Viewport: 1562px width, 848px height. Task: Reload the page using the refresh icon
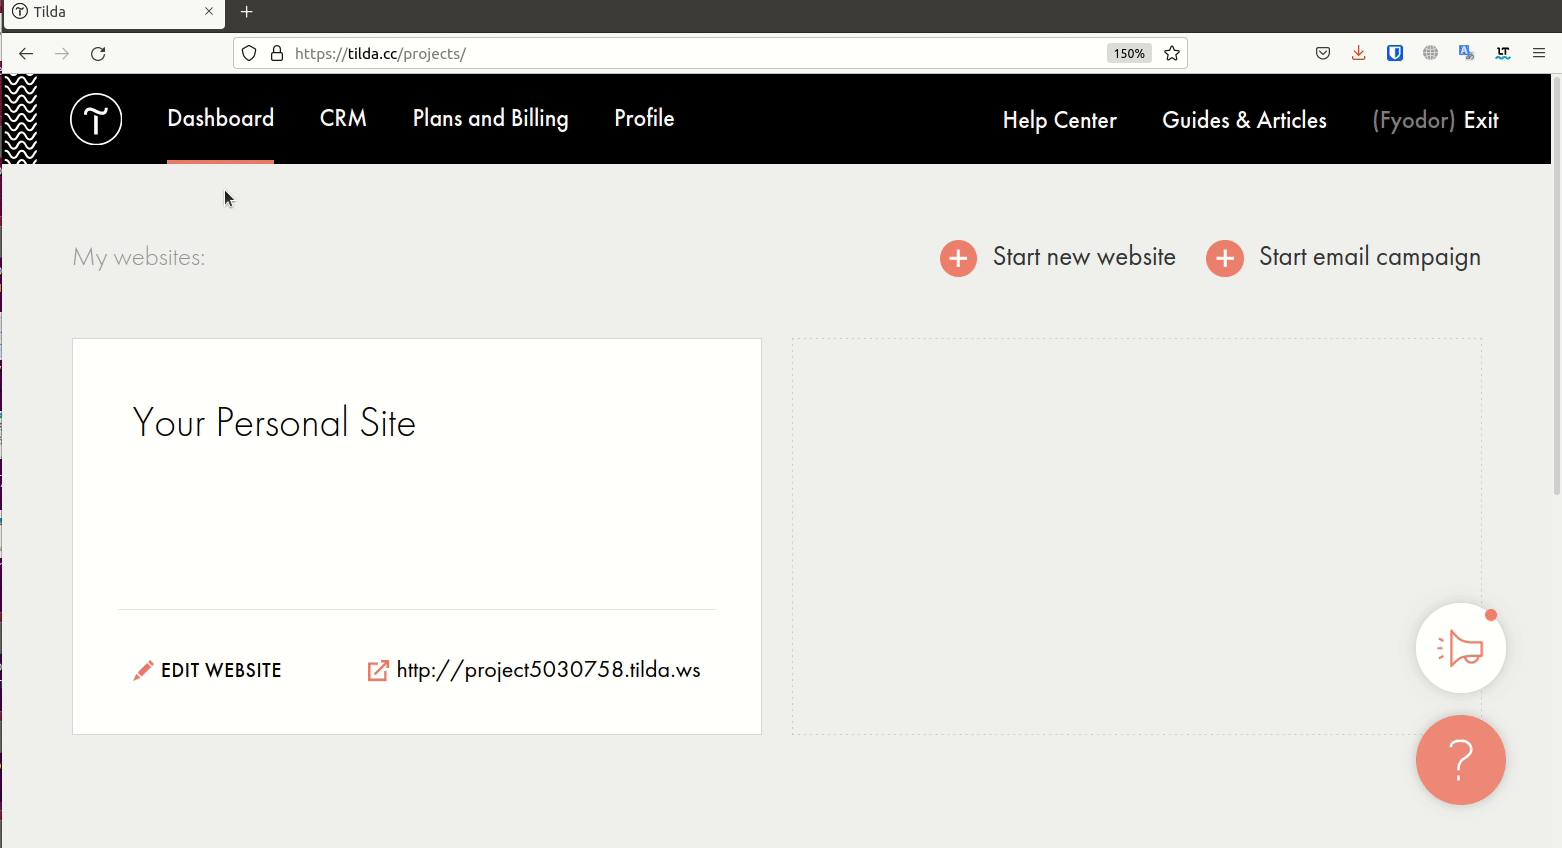[x=98, y=53]
